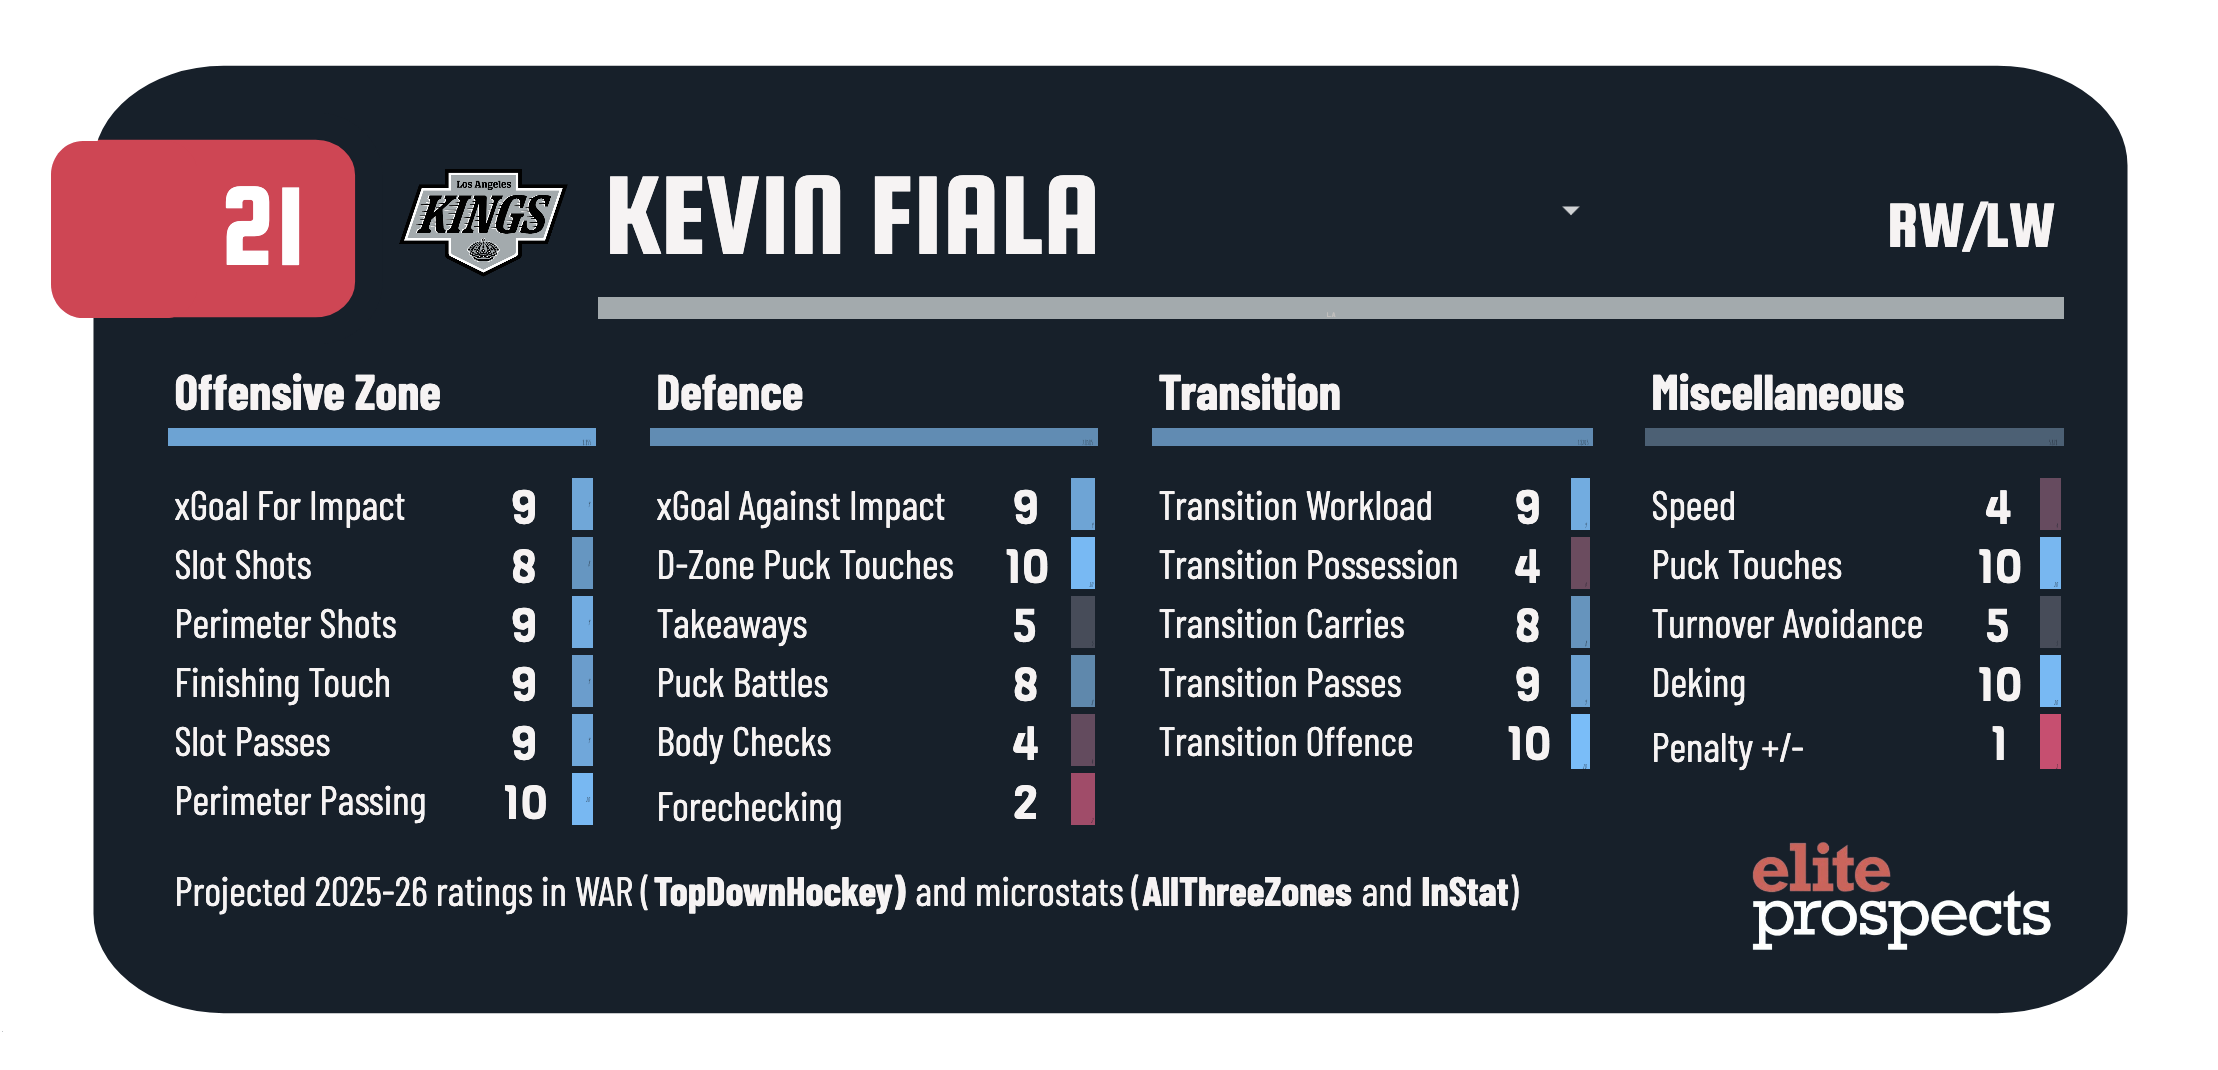2218x1070 pixels.
Task: Click the Forechecking rating color bar
Action: [x=1082, y=799]
